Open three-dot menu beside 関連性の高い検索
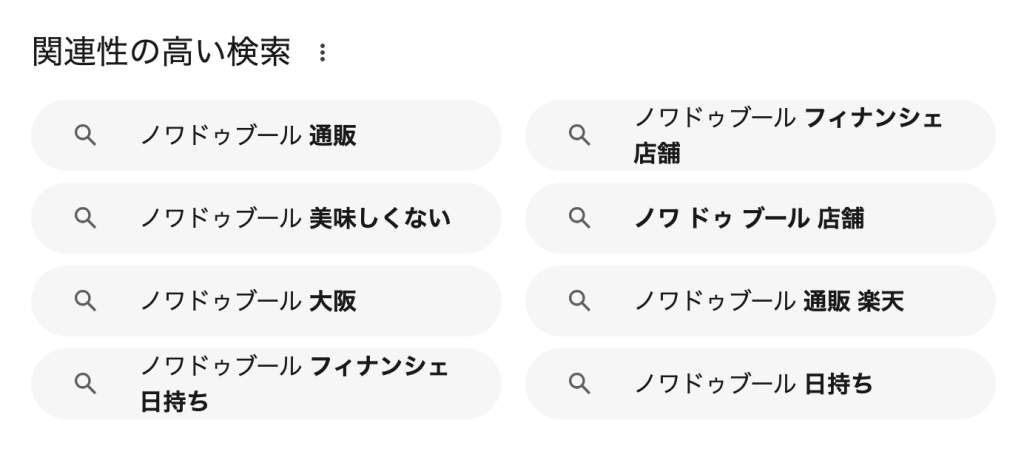 [x=322, y=53]
